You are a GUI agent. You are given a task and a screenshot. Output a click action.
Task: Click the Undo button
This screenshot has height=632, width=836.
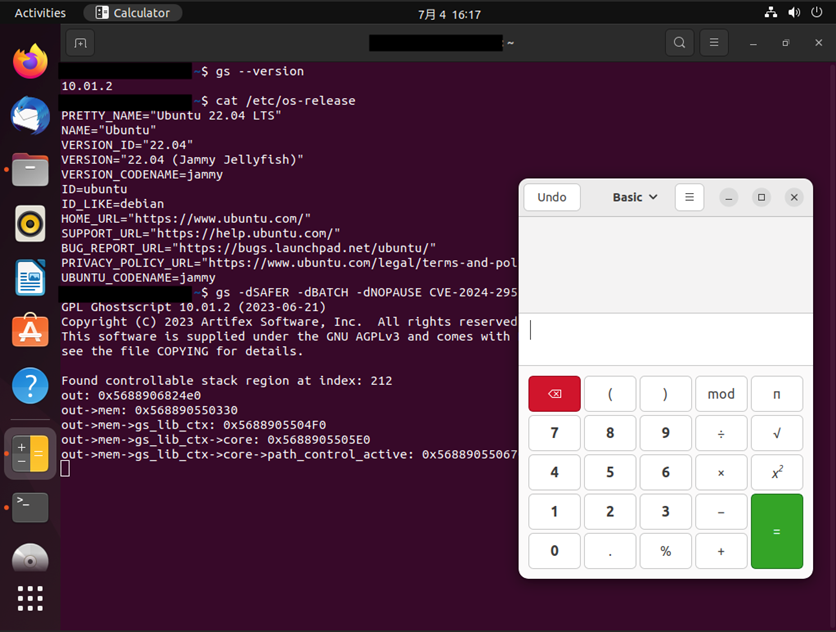552,197
